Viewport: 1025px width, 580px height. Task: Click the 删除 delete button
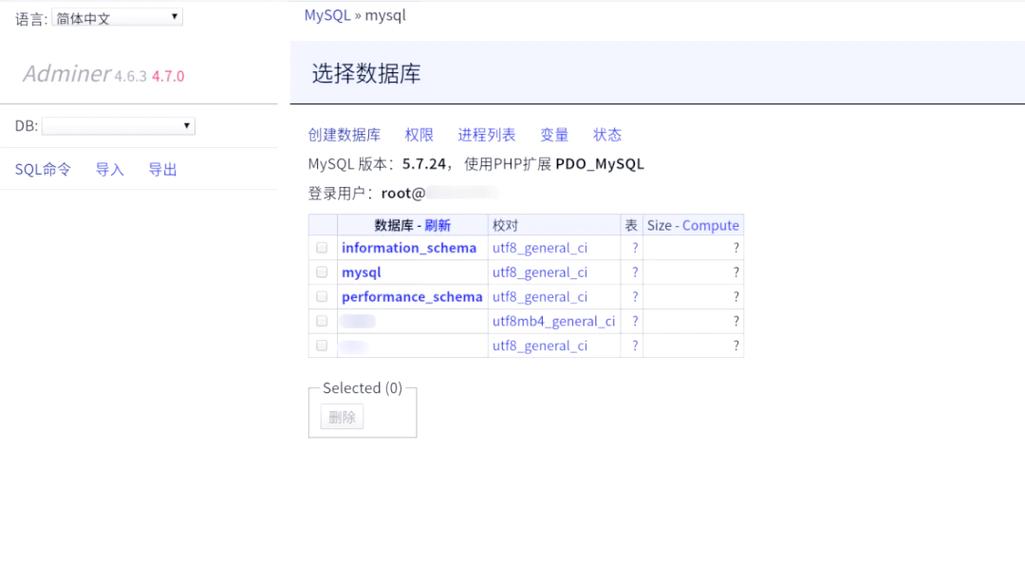tap(342, 417)
